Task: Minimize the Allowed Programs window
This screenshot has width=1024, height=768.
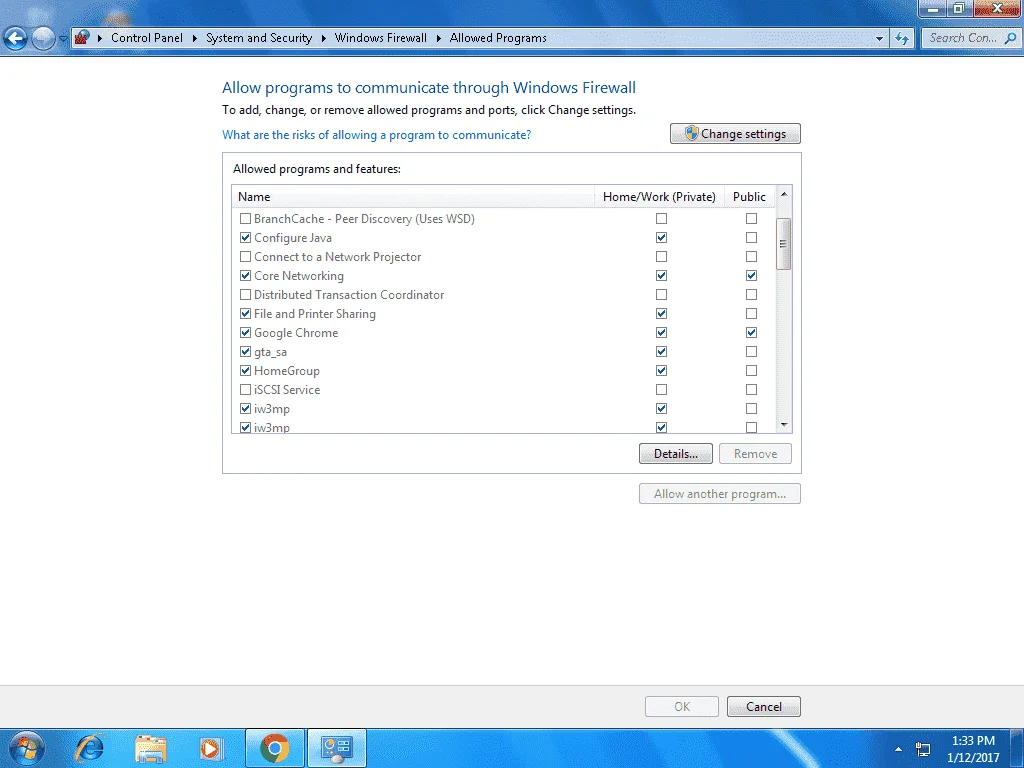Action: point(933,8)
